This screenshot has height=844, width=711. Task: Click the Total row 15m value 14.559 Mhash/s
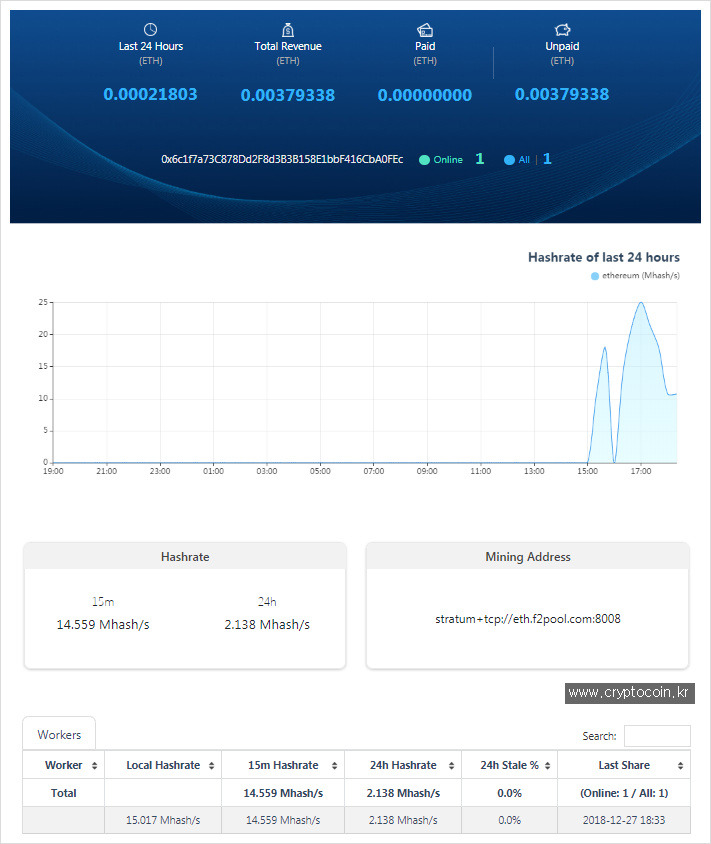283,793
